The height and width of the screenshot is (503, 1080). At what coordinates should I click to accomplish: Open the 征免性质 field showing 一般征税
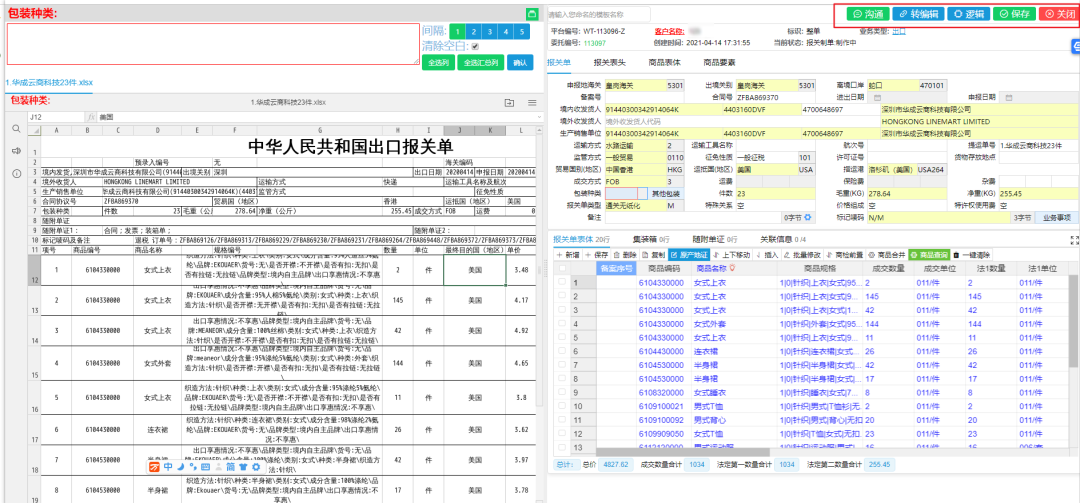[x=767, y=158]
